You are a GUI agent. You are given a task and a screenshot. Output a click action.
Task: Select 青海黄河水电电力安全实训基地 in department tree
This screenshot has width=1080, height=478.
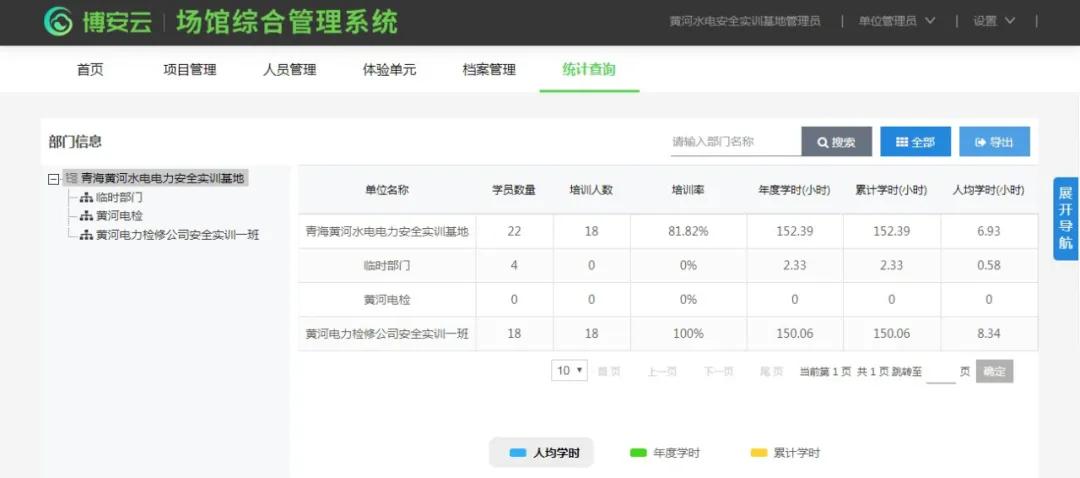[163, 178]
